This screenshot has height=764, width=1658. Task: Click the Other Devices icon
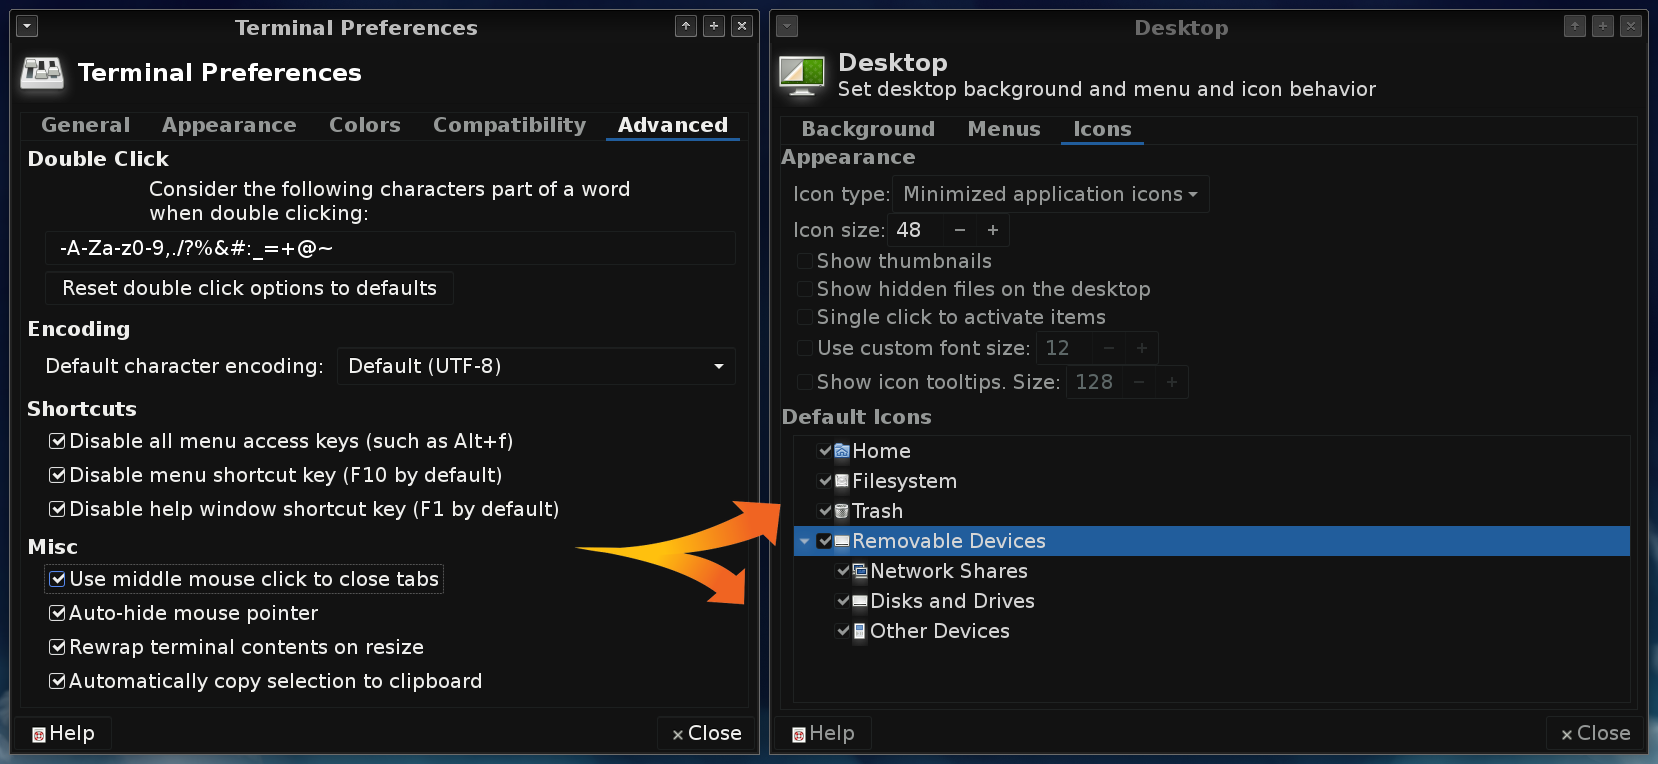pos(860,631)
